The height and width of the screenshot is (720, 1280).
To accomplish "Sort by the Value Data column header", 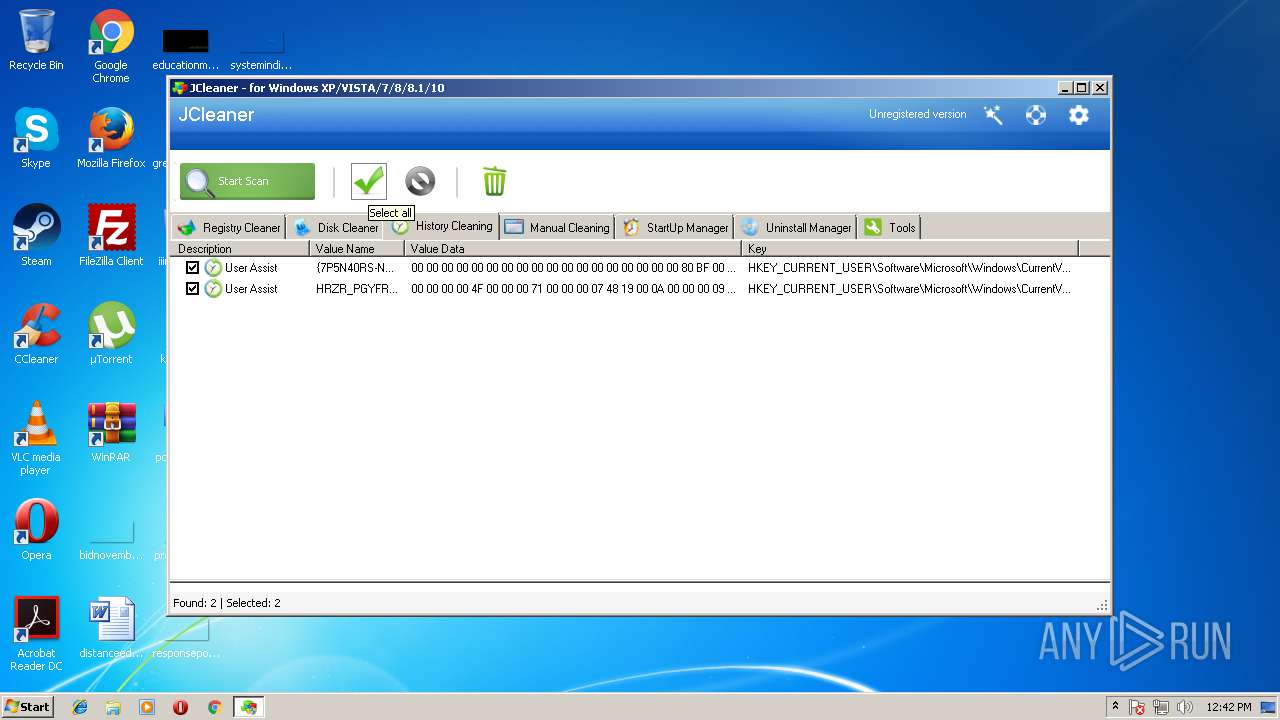I will click(573, 248).
